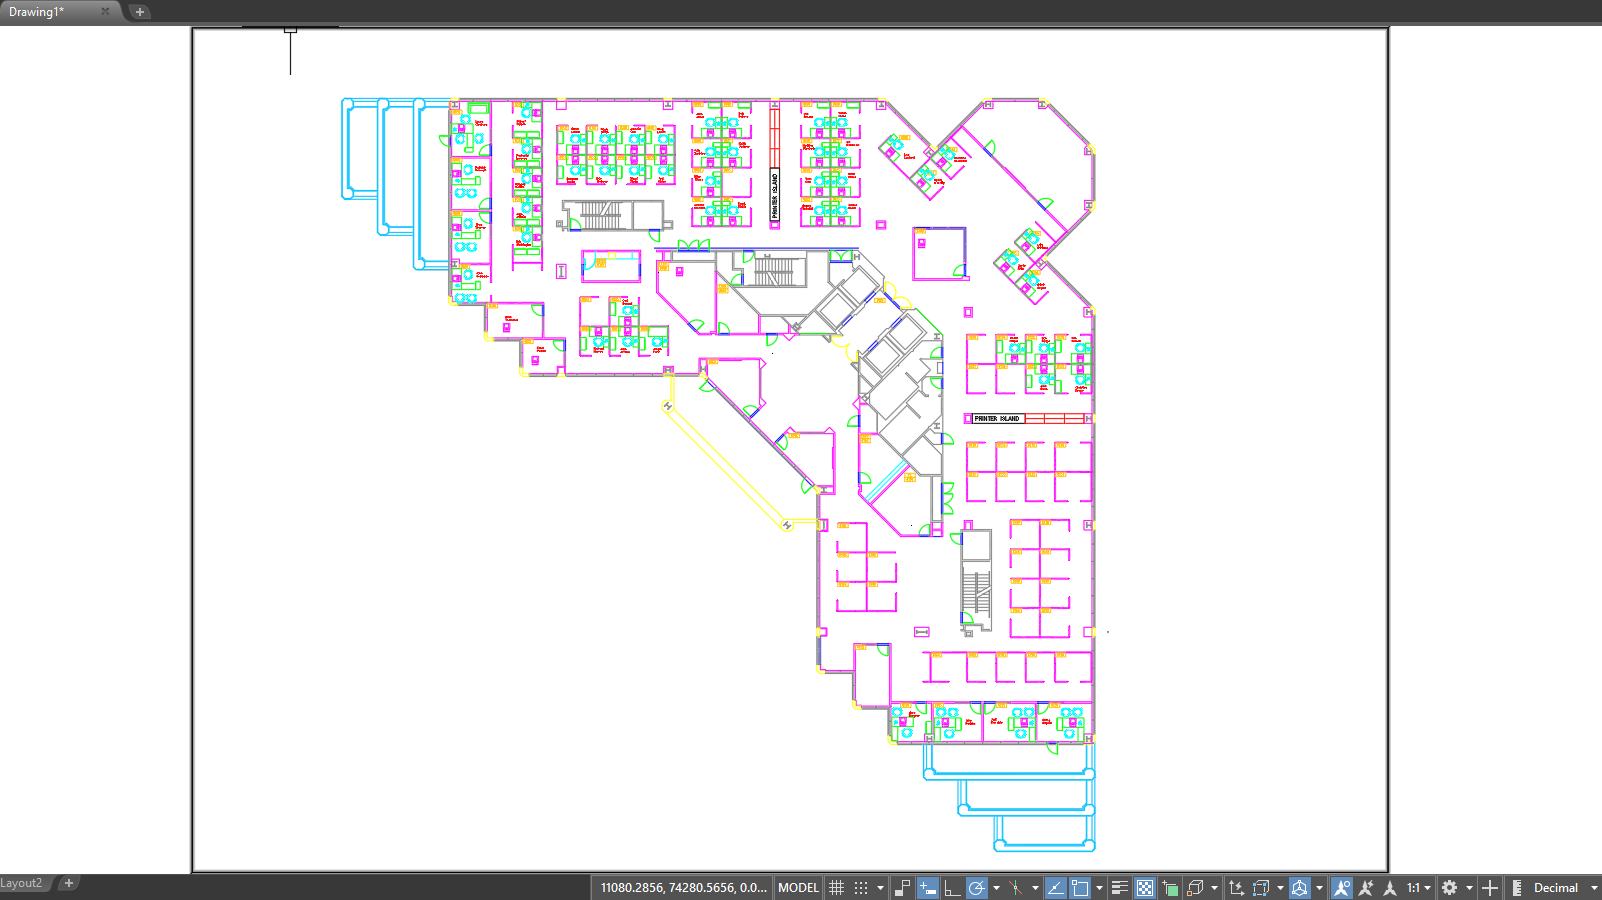The image size is (1602, 900).
Task: Toggle polar tracking icon
Action: point(977,888)
